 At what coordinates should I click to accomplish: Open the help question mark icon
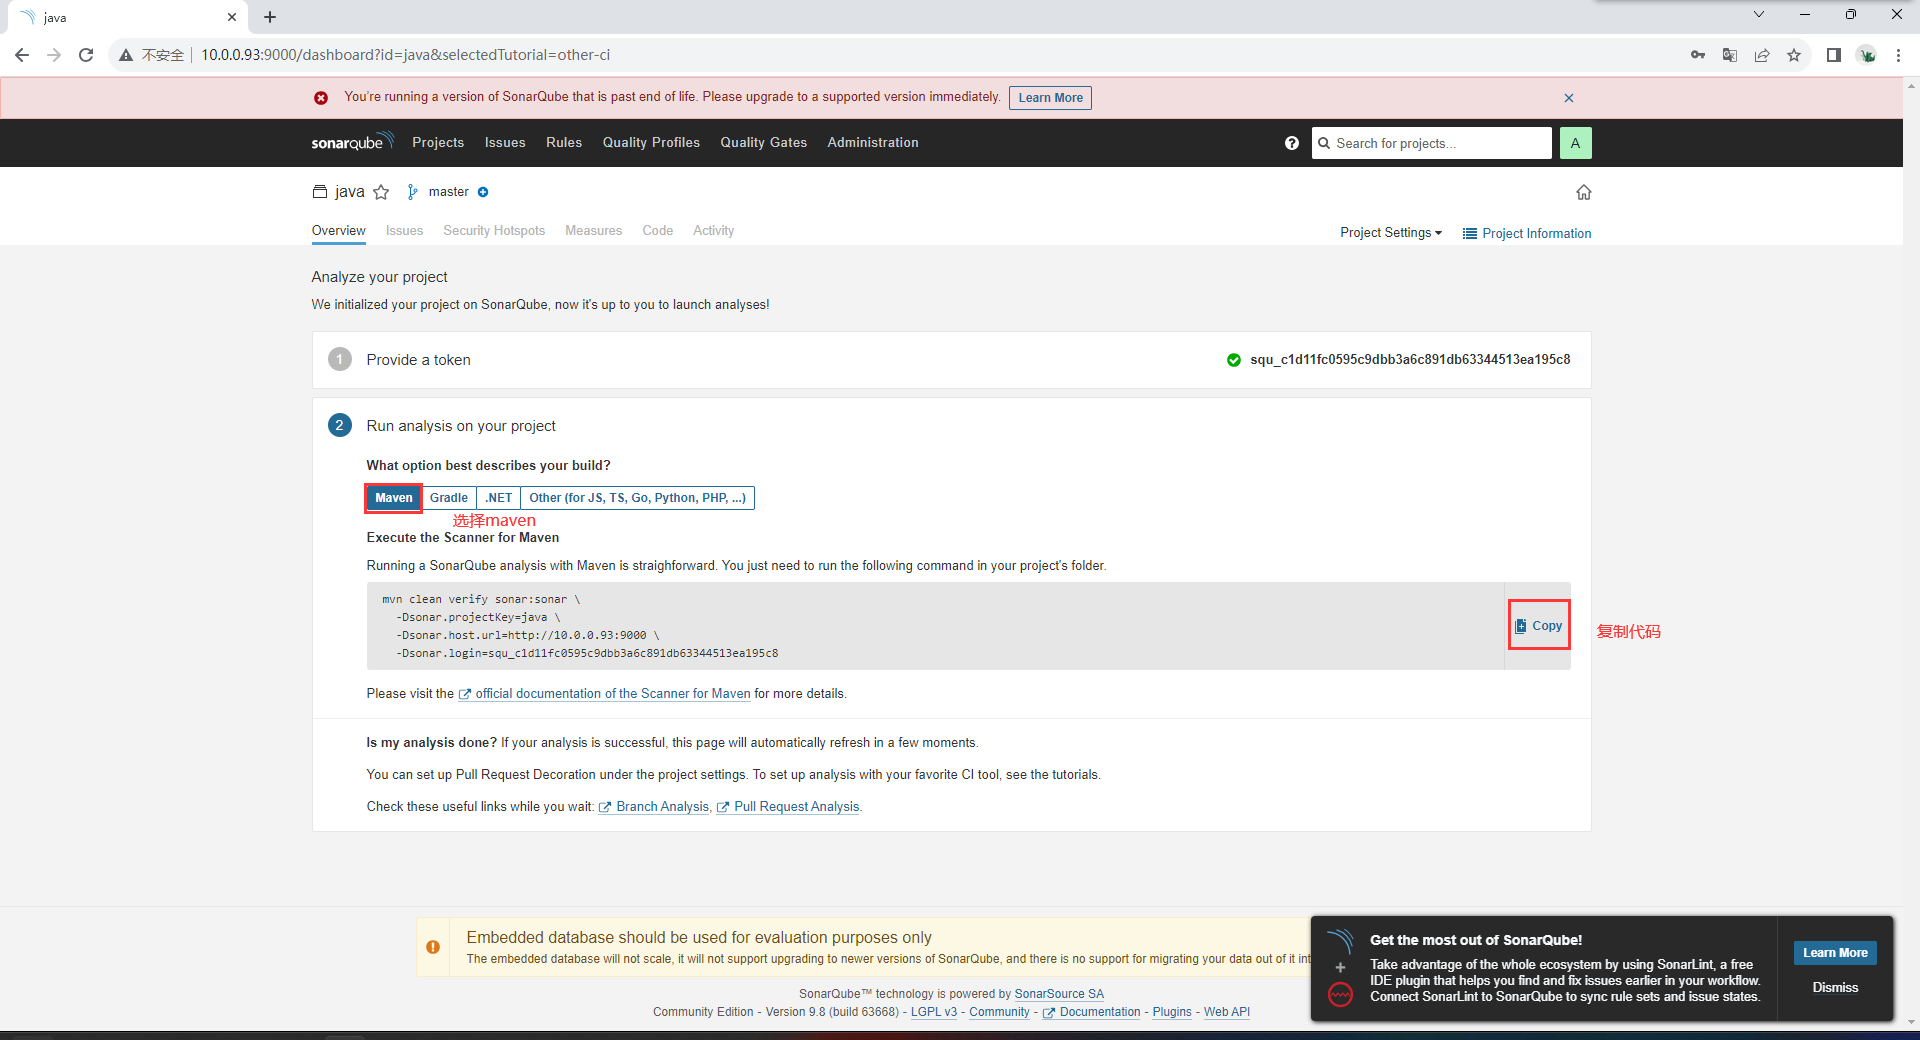[1292, 143]
